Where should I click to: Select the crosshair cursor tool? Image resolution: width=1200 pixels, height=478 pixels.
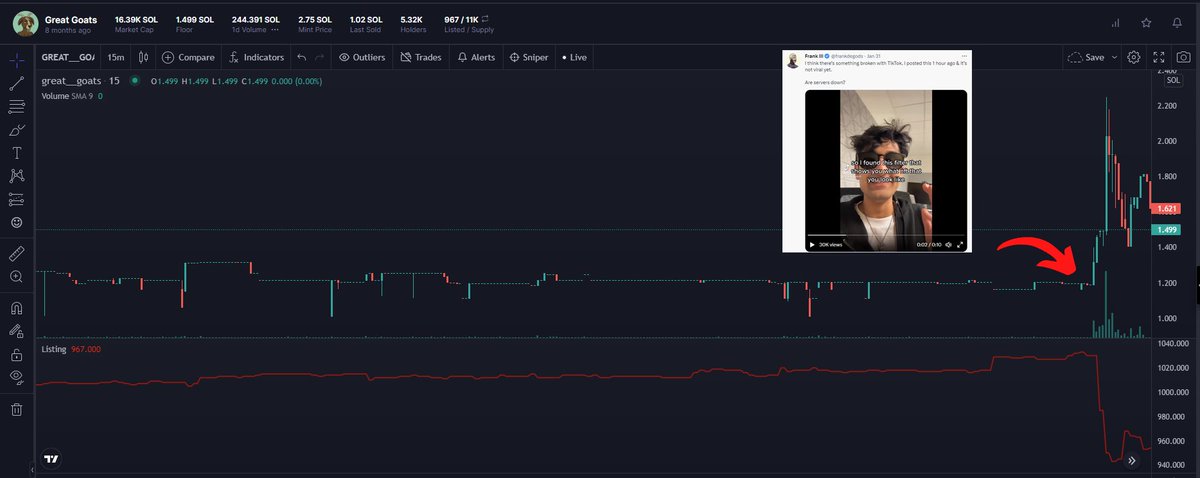(16, 59)
